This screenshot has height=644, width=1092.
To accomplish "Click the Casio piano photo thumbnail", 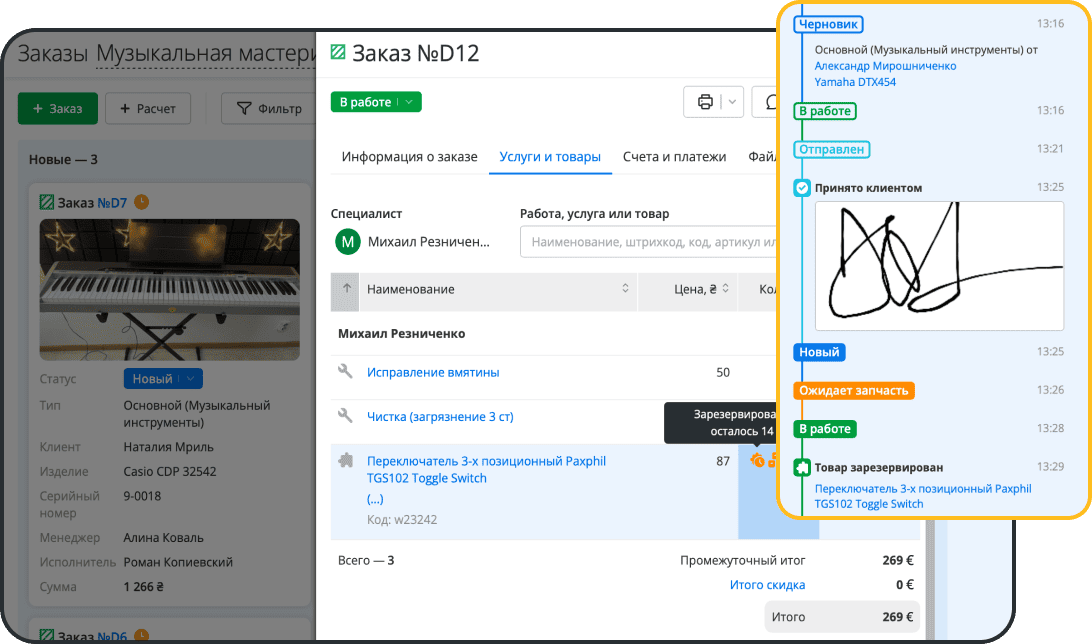I will tap(169, 290).
